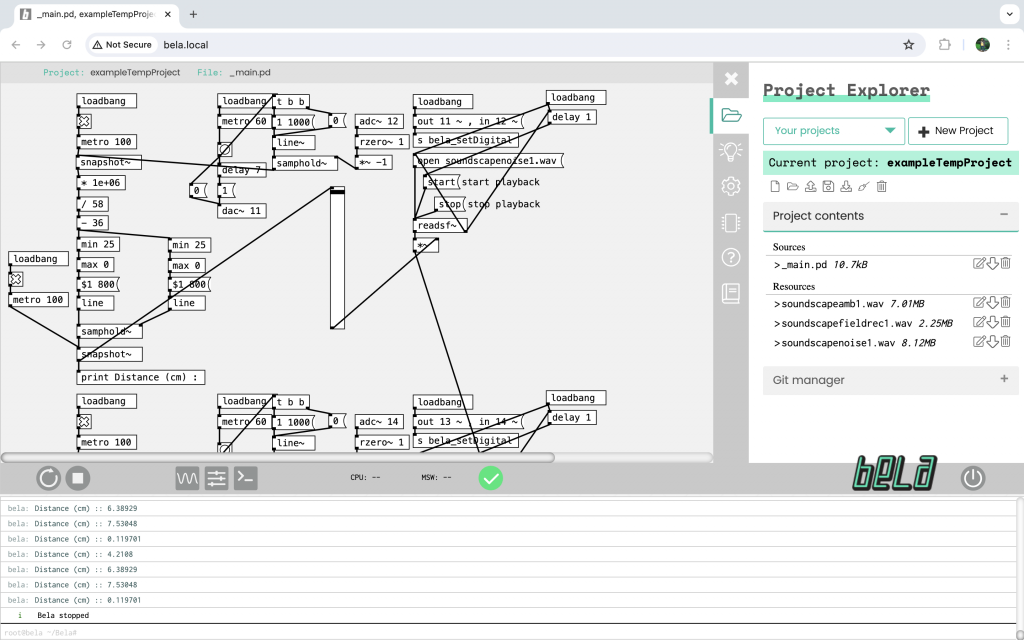Open the Libraries book tab

click(x=731, y=293)
